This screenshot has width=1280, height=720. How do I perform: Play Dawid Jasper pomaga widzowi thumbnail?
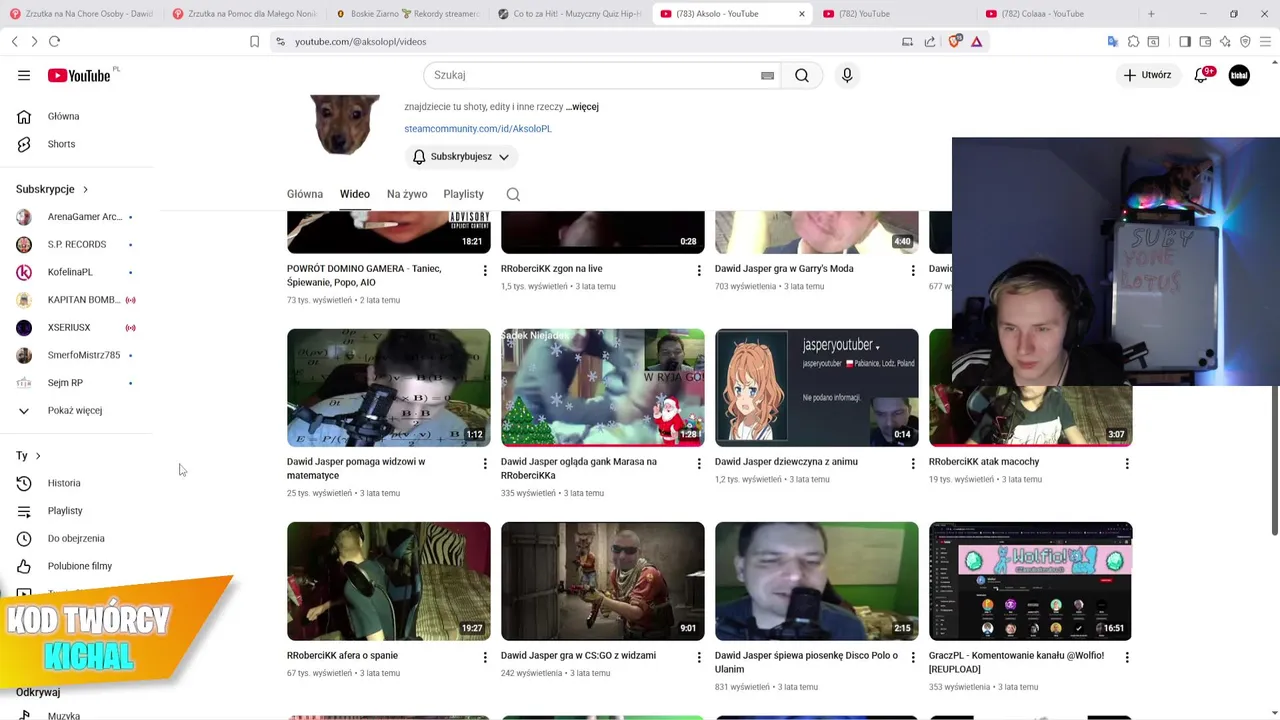pyautogui.click(x=389, y=388)
